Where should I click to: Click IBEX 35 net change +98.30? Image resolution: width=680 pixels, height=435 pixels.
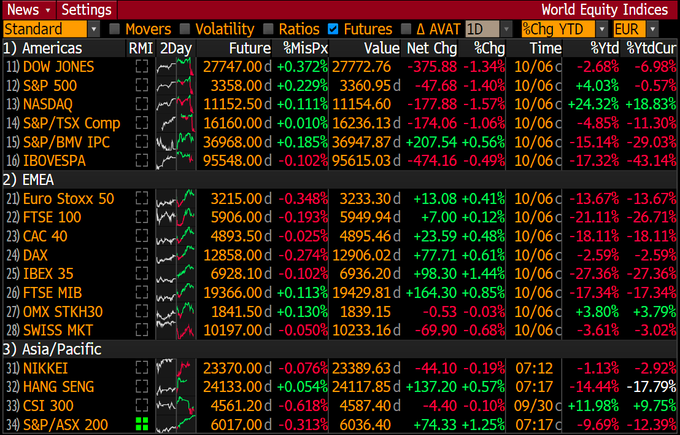[435, 274]
